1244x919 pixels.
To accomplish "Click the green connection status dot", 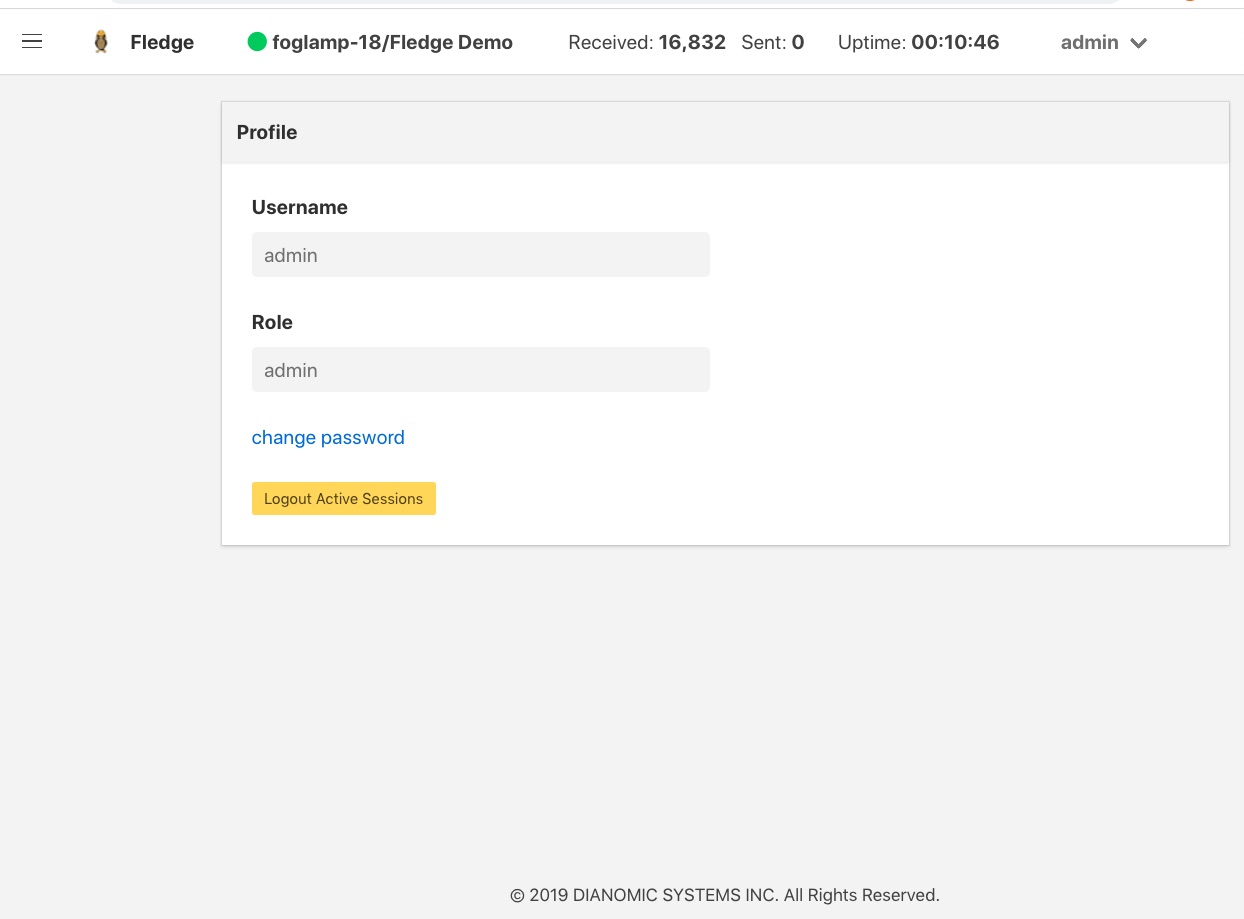I will 257,42.
